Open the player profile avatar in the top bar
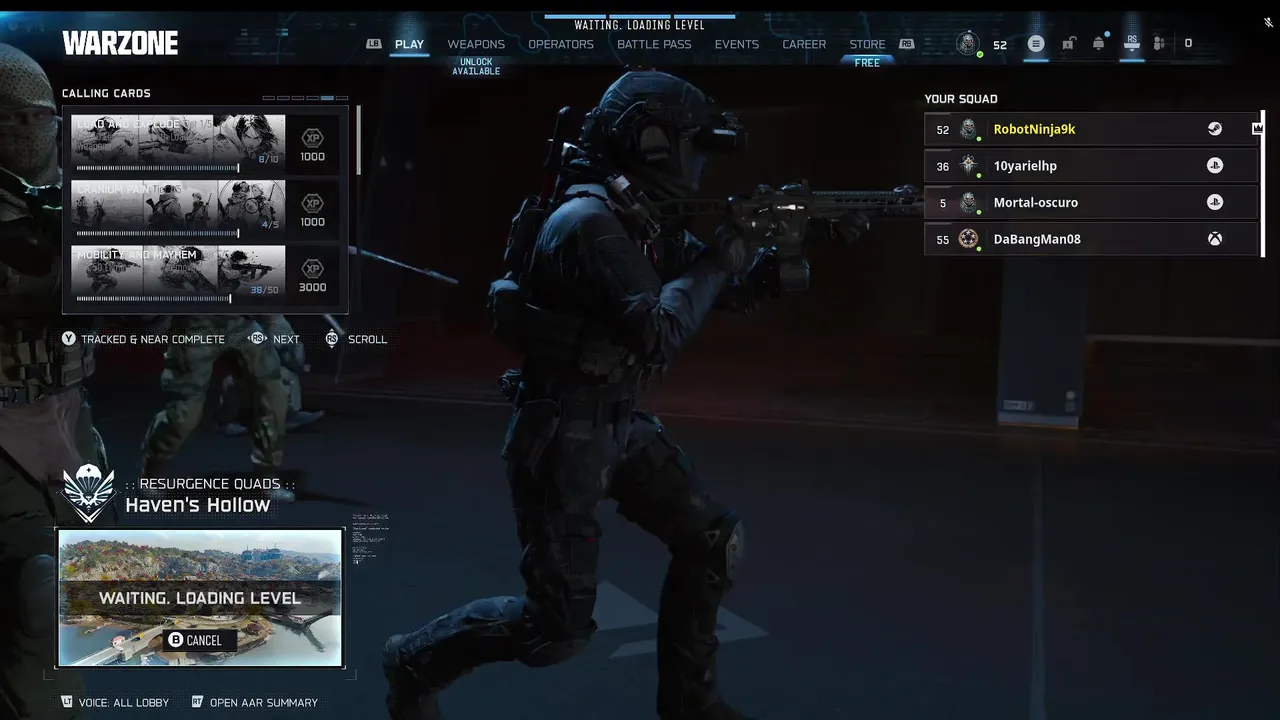 (x=967, y=43)
